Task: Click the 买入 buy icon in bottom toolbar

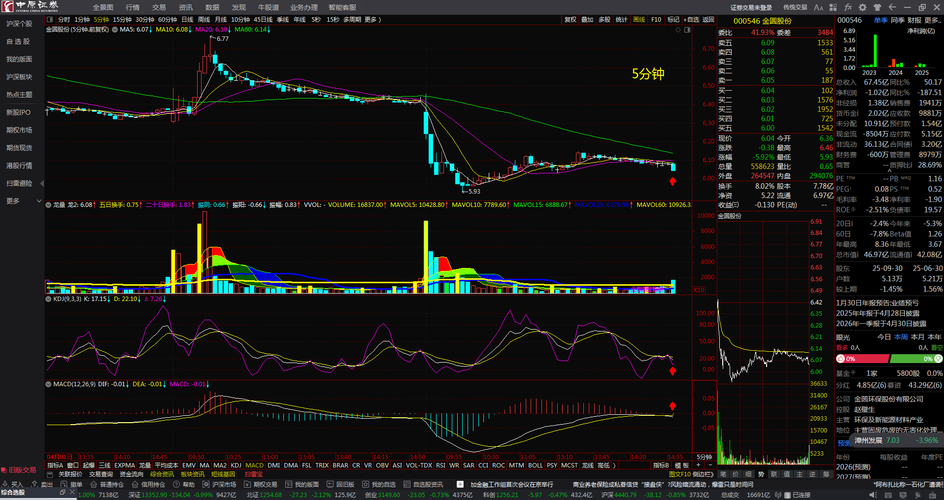Action: [x=5, y=484]
